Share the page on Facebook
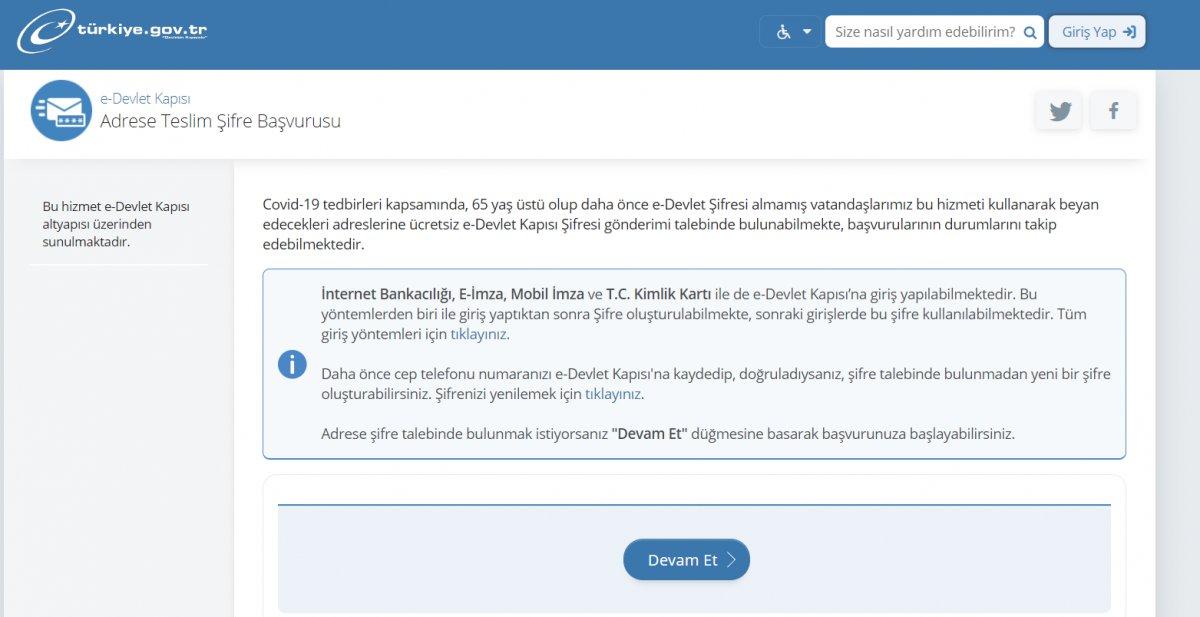The width and height of the screenshot is (1200, 617). [x=1113, y=110]
